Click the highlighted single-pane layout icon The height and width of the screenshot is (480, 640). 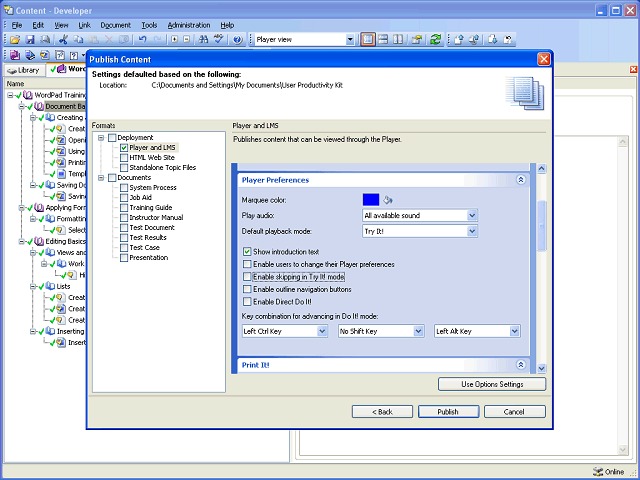click(368, 40)
